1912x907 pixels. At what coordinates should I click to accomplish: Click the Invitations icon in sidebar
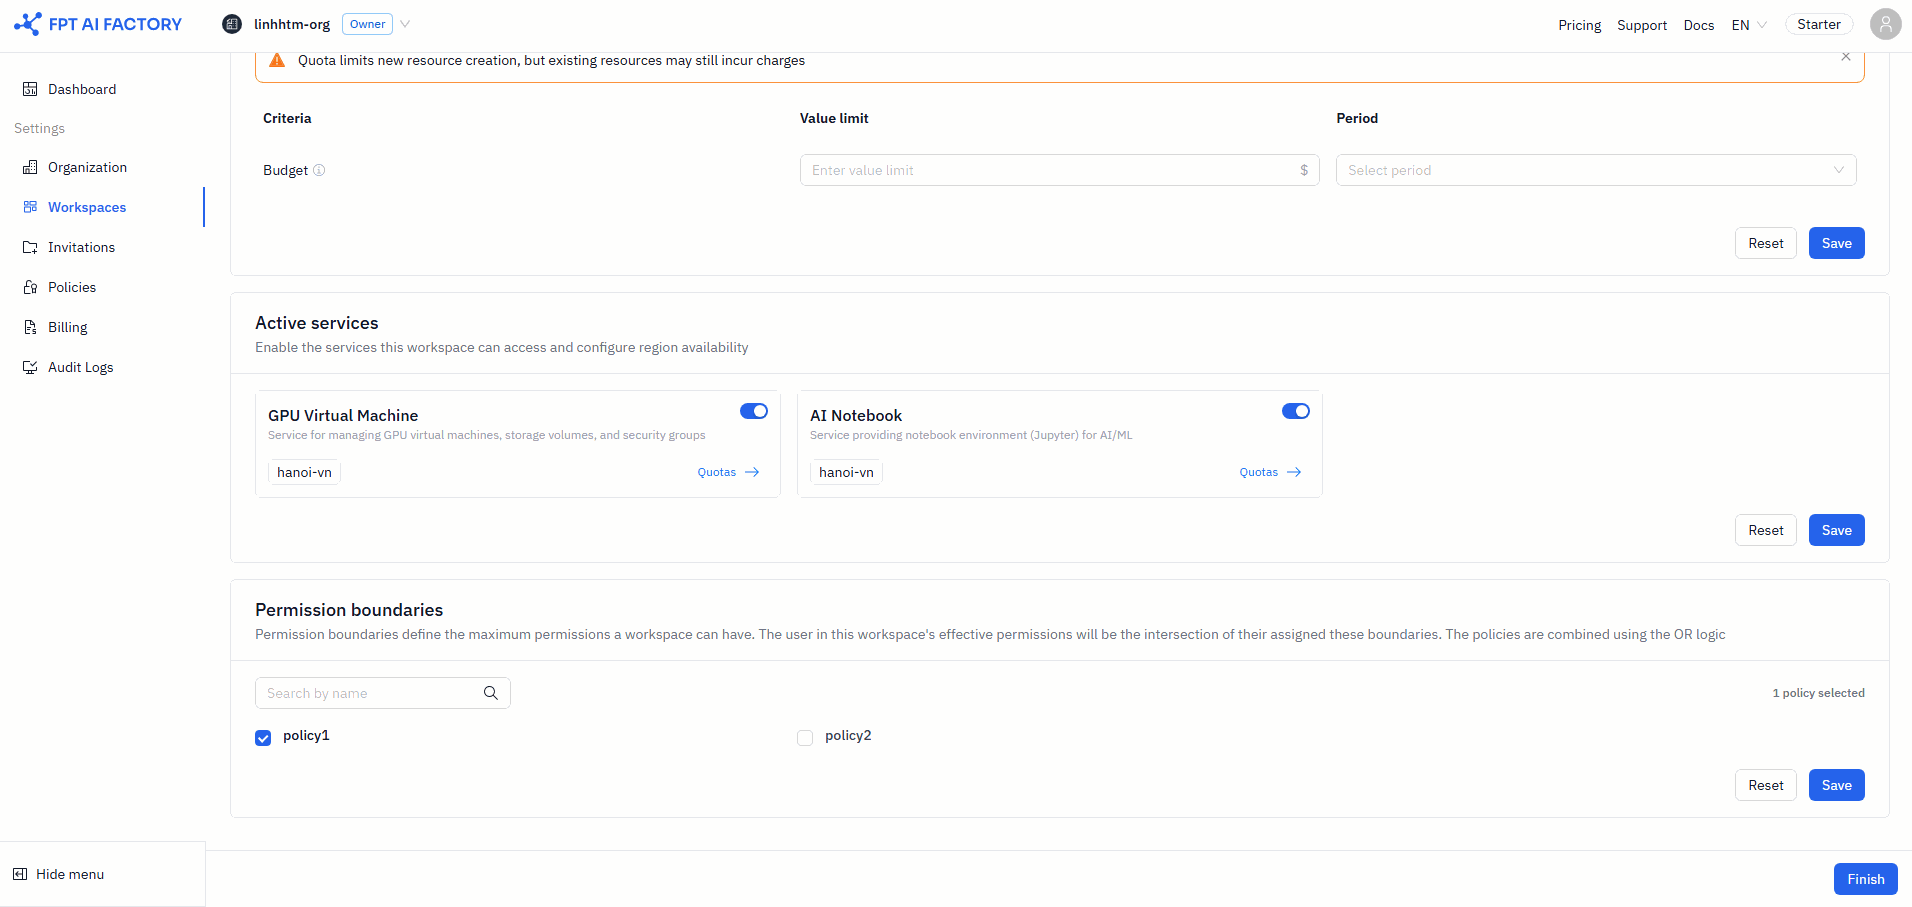click(30, 247)
